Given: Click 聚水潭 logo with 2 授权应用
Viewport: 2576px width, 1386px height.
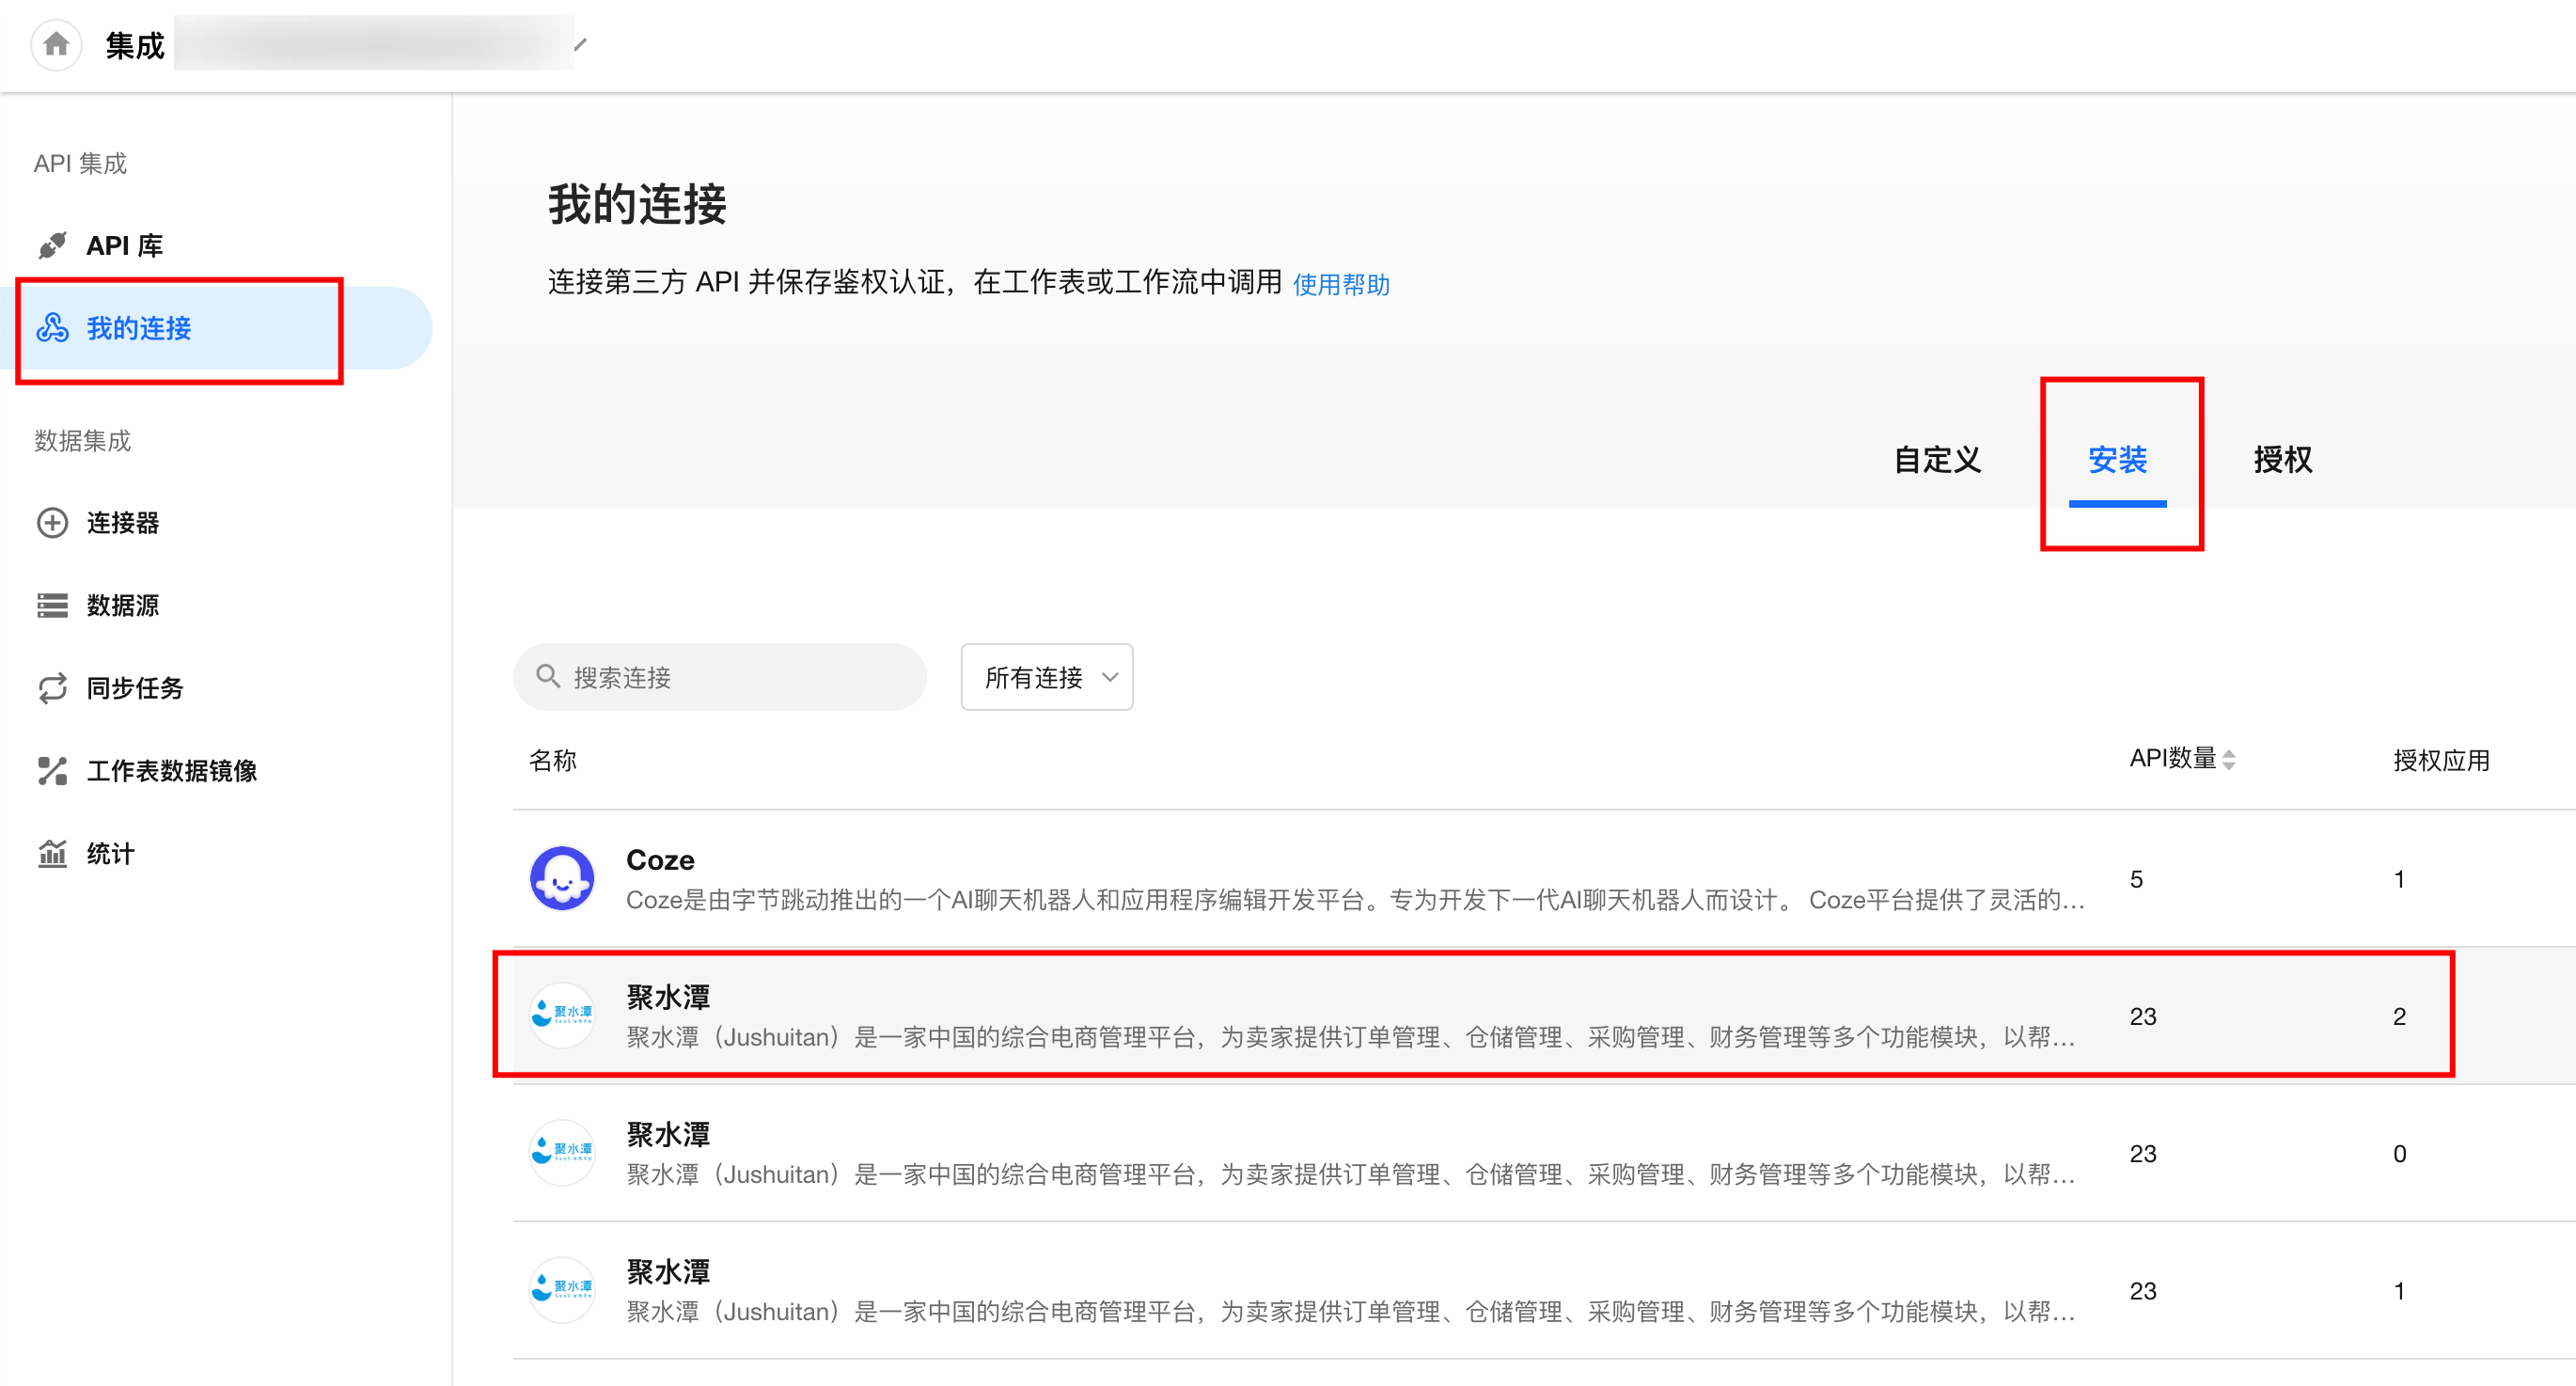Looking at the screenshot, I should 562,1015.
